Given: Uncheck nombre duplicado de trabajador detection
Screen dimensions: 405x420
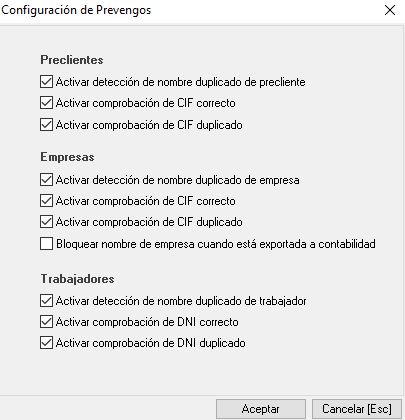Looking at the screenshot, I should pos(46,301).
